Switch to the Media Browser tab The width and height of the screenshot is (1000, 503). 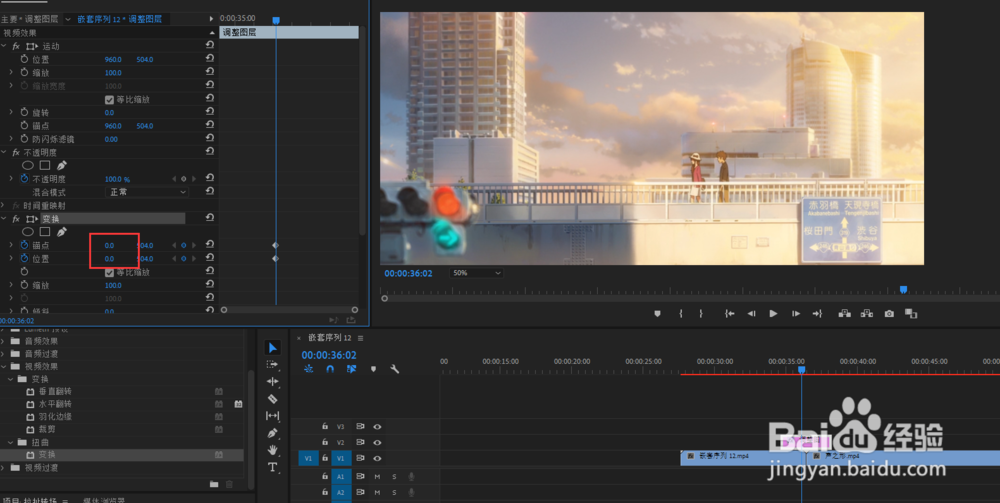[x=104, y=500]
